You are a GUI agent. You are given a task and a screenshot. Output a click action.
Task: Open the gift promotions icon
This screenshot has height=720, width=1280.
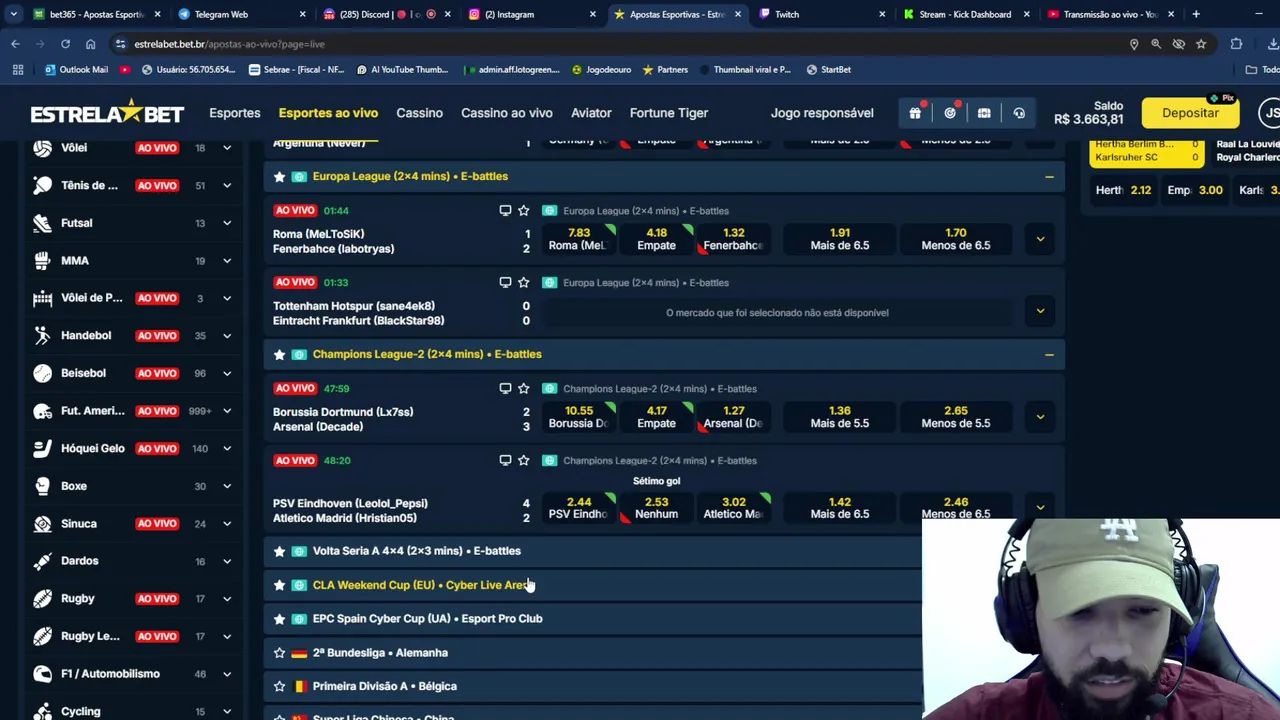pos(915,113)
